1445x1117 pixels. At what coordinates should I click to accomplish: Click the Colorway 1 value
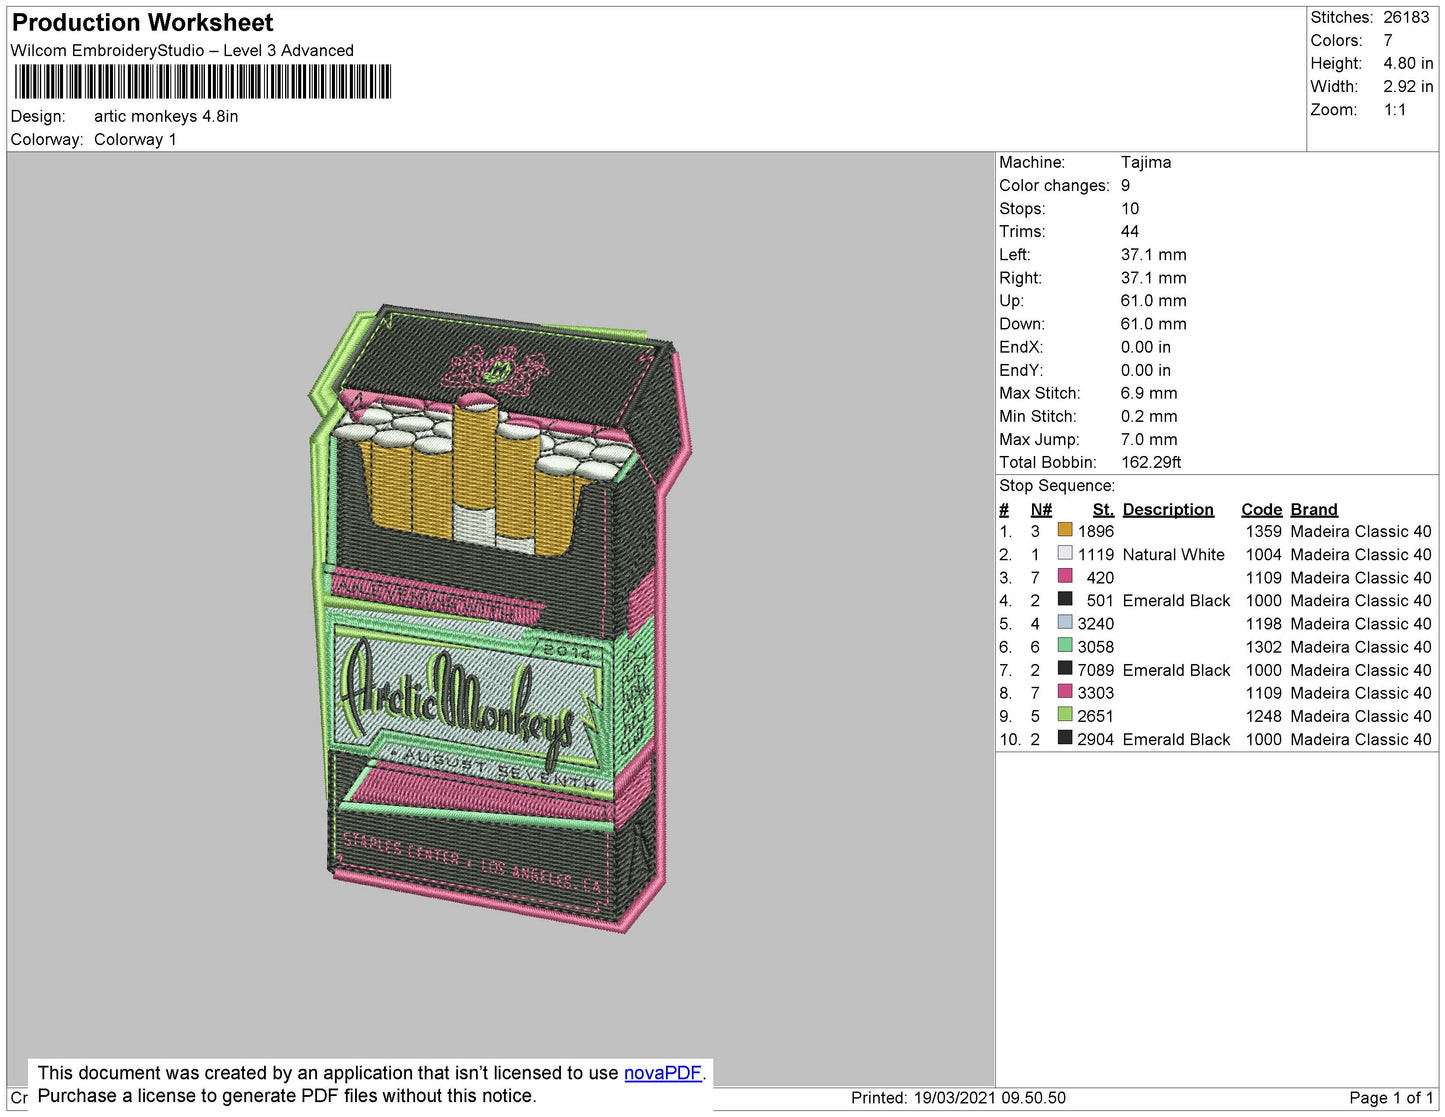coord(135,139)
